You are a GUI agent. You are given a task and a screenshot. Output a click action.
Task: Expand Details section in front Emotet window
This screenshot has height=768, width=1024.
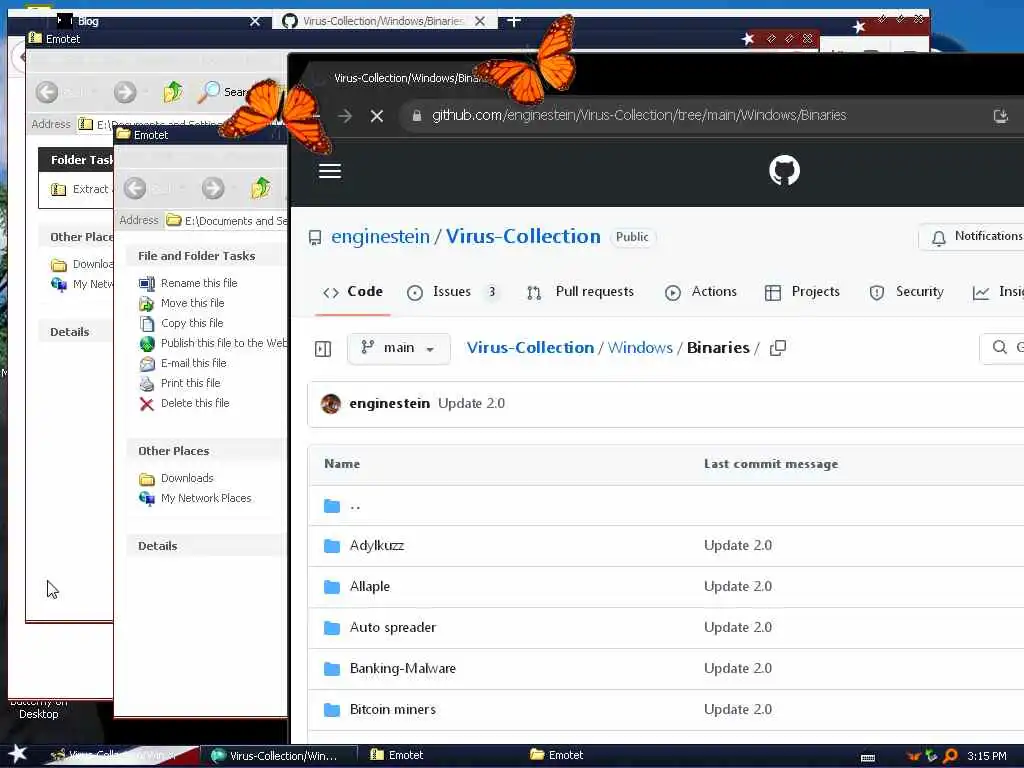[x=157, y=546]
